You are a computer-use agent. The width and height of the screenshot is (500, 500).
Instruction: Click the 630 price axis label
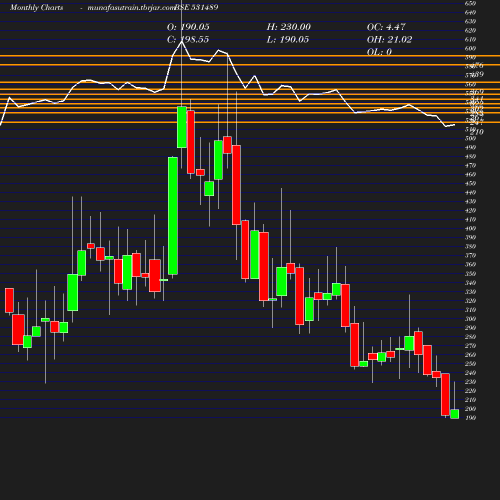pyautogui.click(x=470, y=22)
